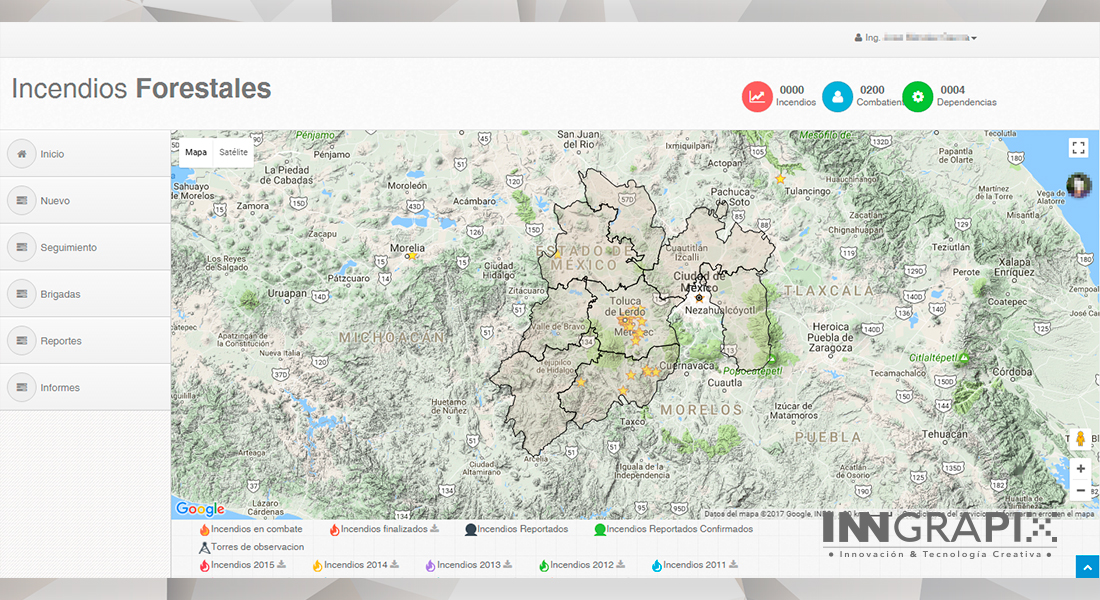The image size is (1100, 600).
Task: Click the scroll-to-top arrow button
Action: [1087, 567]
